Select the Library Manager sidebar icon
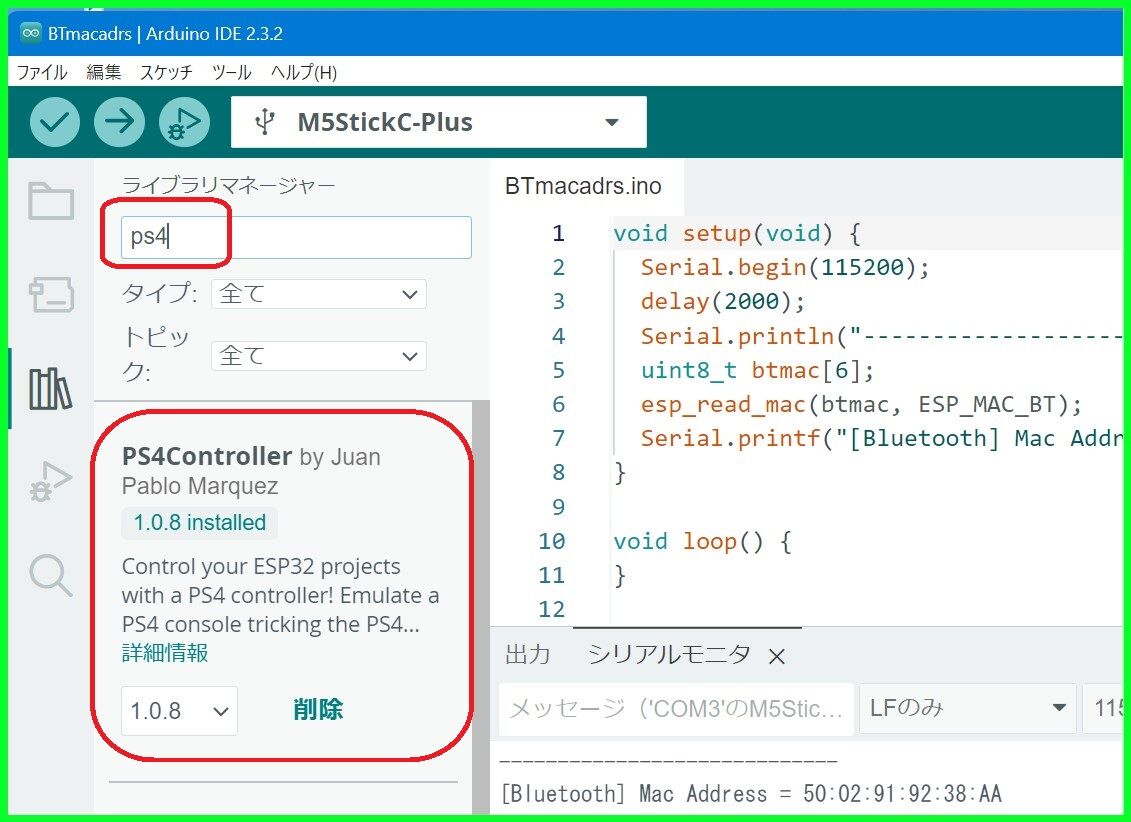 50,388
